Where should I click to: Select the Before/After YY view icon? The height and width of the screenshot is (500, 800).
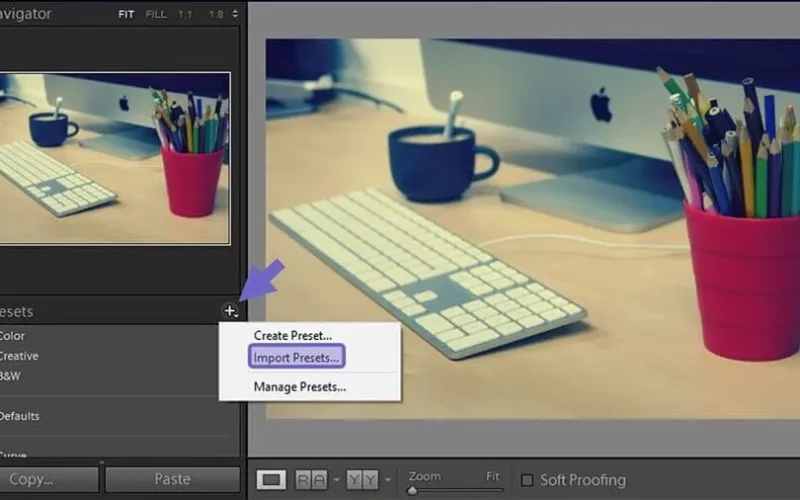coord(362,480)
